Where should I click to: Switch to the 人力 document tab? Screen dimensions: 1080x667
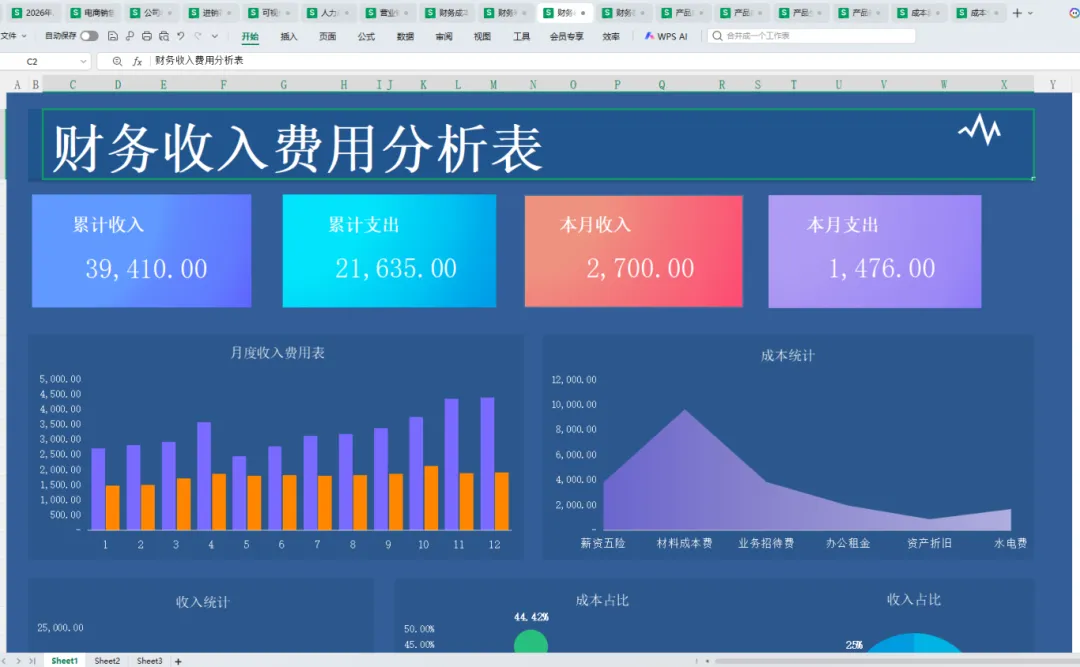tap(328, 12)
